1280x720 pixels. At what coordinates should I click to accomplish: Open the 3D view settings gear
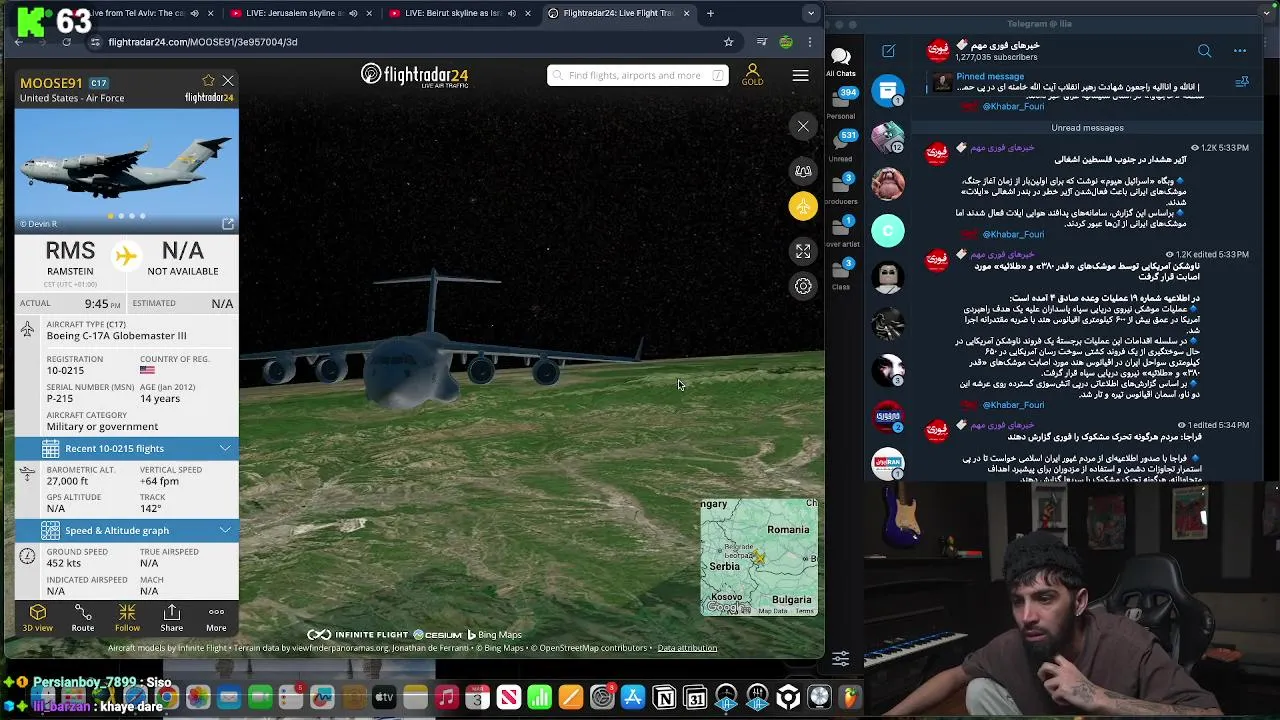point(803,286)
